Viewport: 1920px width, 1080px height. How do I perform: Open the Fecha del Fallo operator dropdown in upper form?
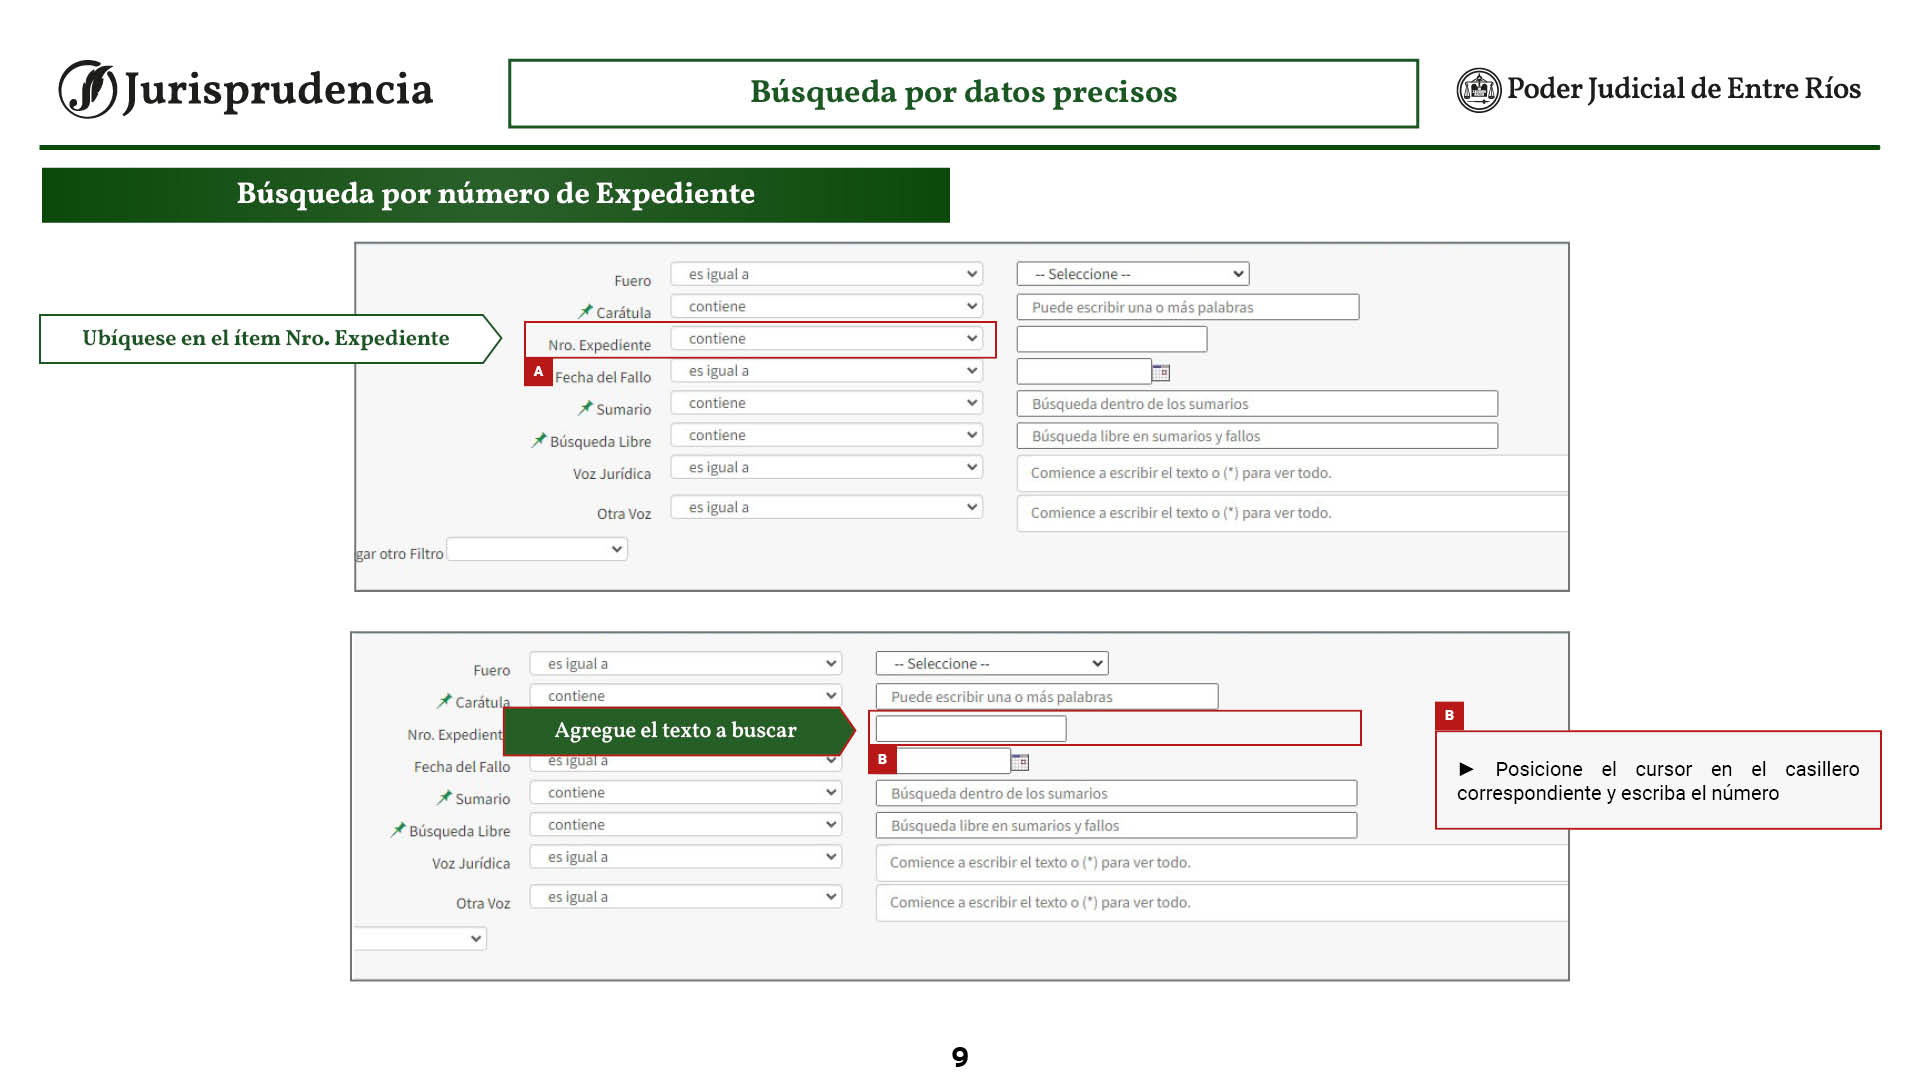coord(827,370)
